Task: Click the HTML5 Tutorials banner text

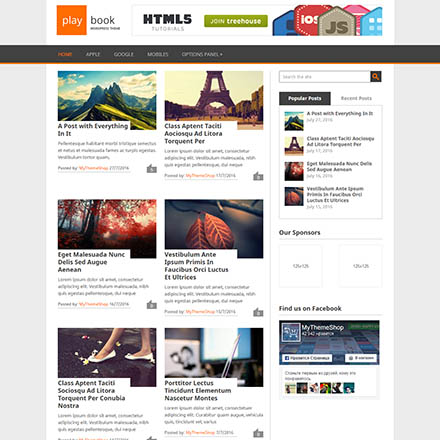Action: pos(168,22)
